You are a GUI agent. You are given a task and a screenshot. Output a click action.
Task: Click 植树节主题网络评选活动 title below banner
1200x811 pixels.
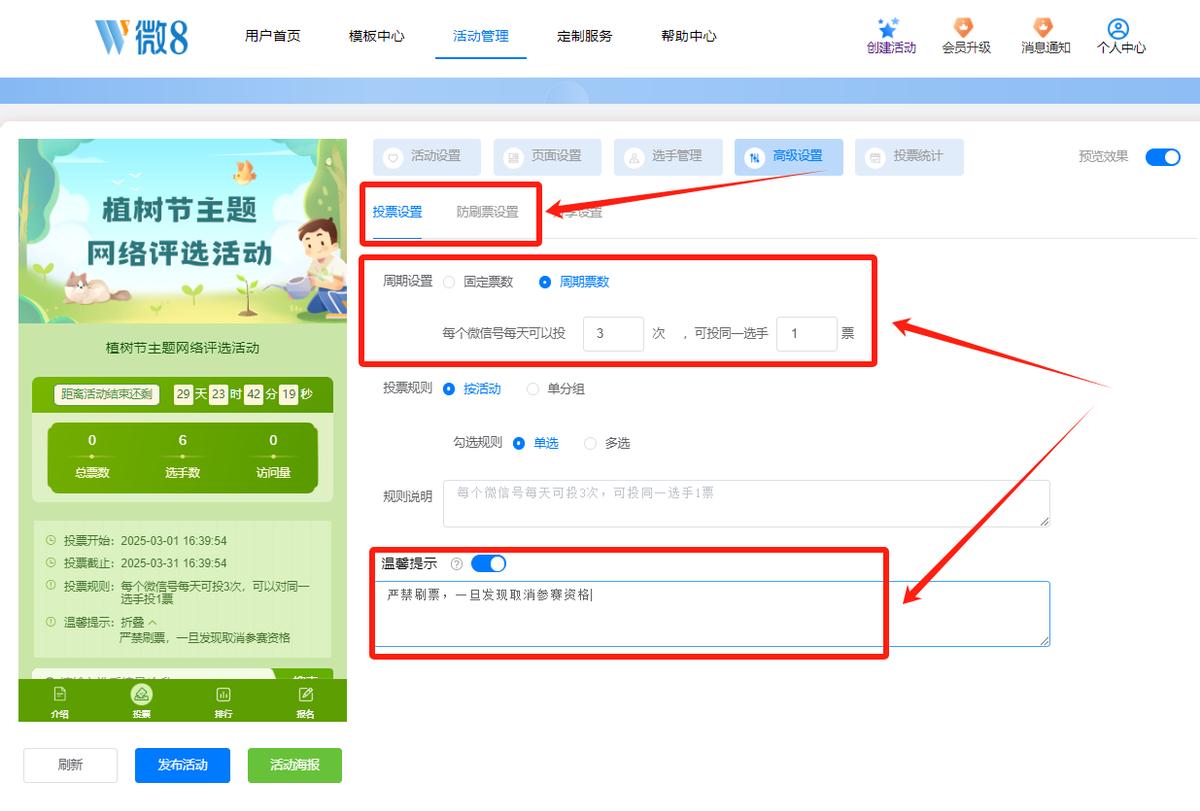tap(182, 348)
